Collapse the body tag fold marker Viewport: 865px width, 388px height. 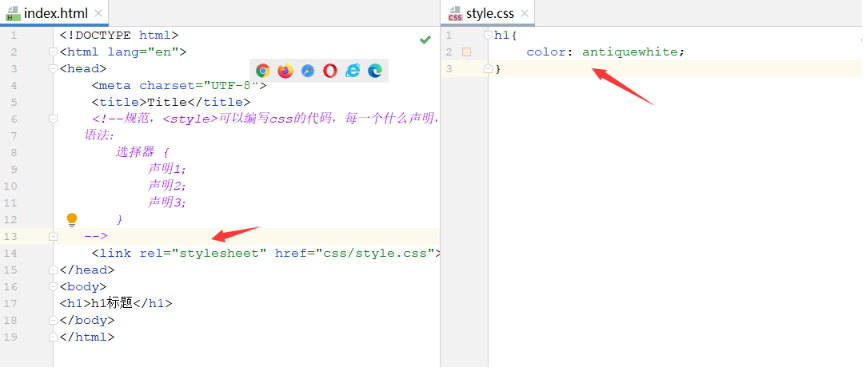53,286
